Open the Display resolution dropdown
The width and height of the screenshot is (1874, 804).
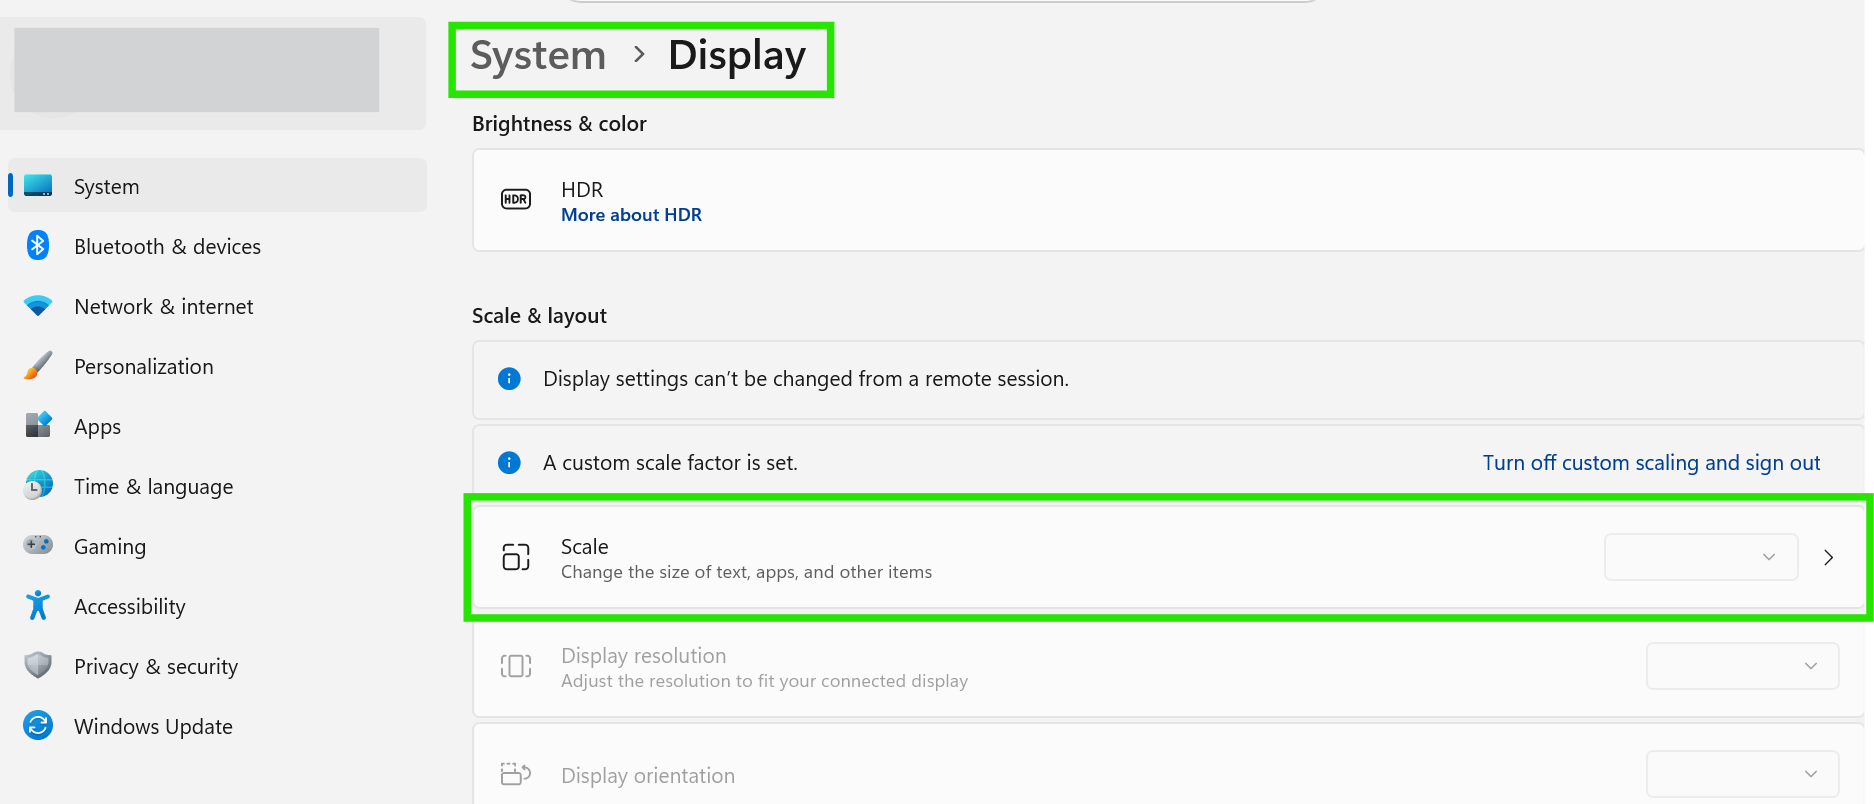pyautogui.click(x=1742, y=666)
